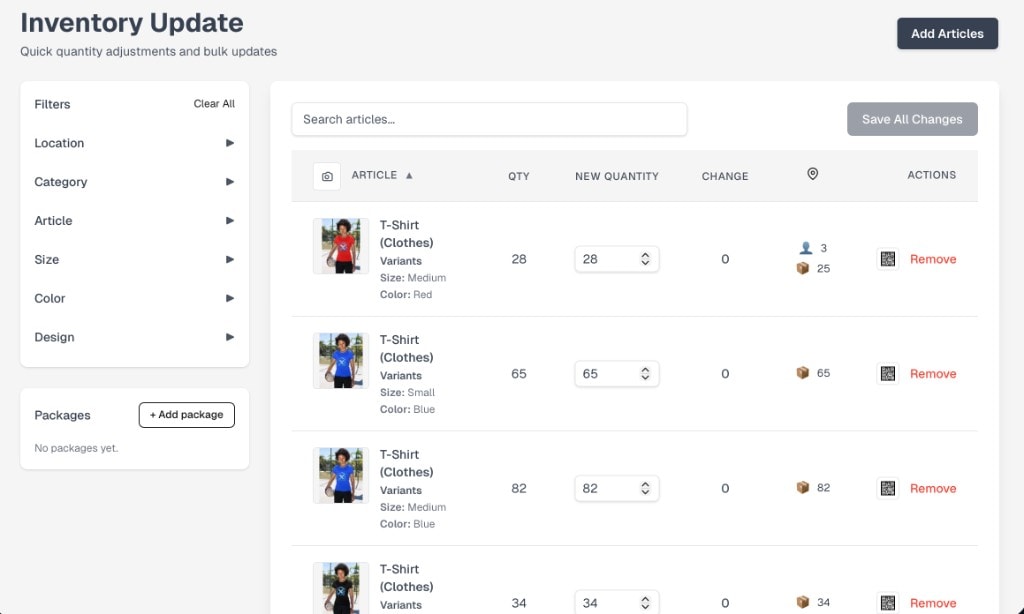Click the person icon showing 3
The height and width of the screenshot is (614, 1024).
[x=806, y=248]
